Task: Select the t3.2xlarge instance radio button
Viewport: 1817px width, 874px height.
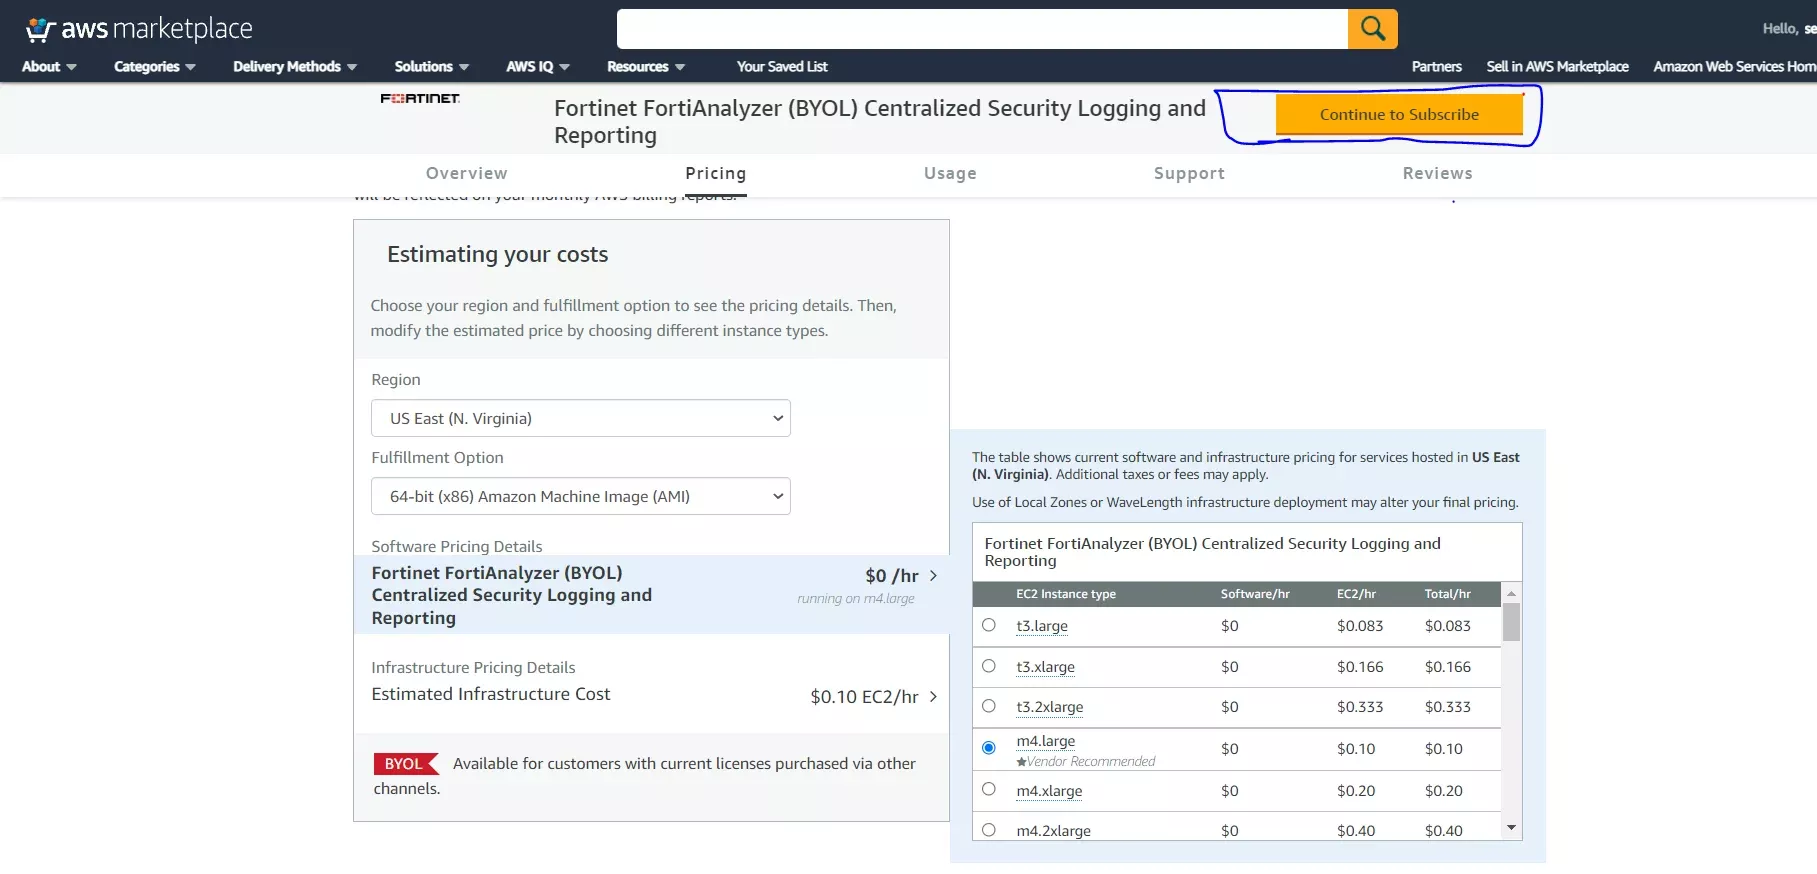Action: [989, 706]
